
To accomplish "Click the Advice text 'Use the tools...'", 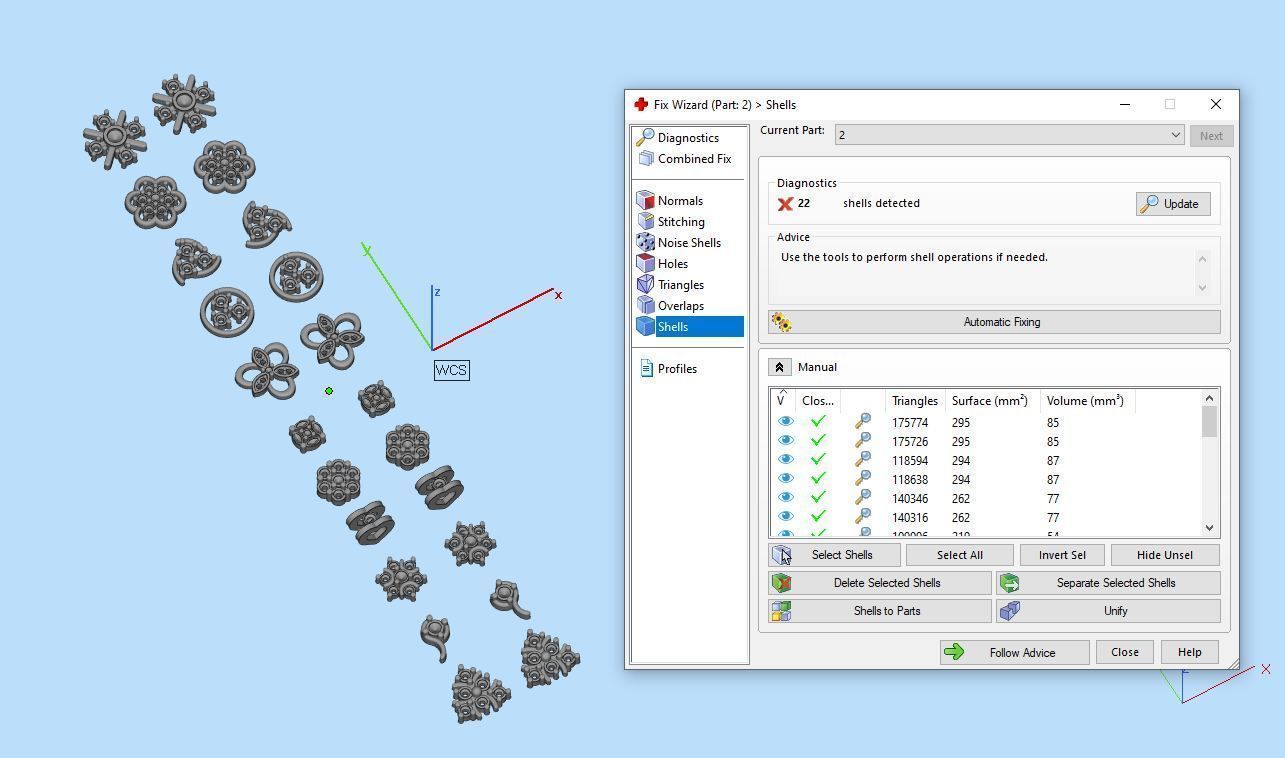I will [x=914, y=257].
